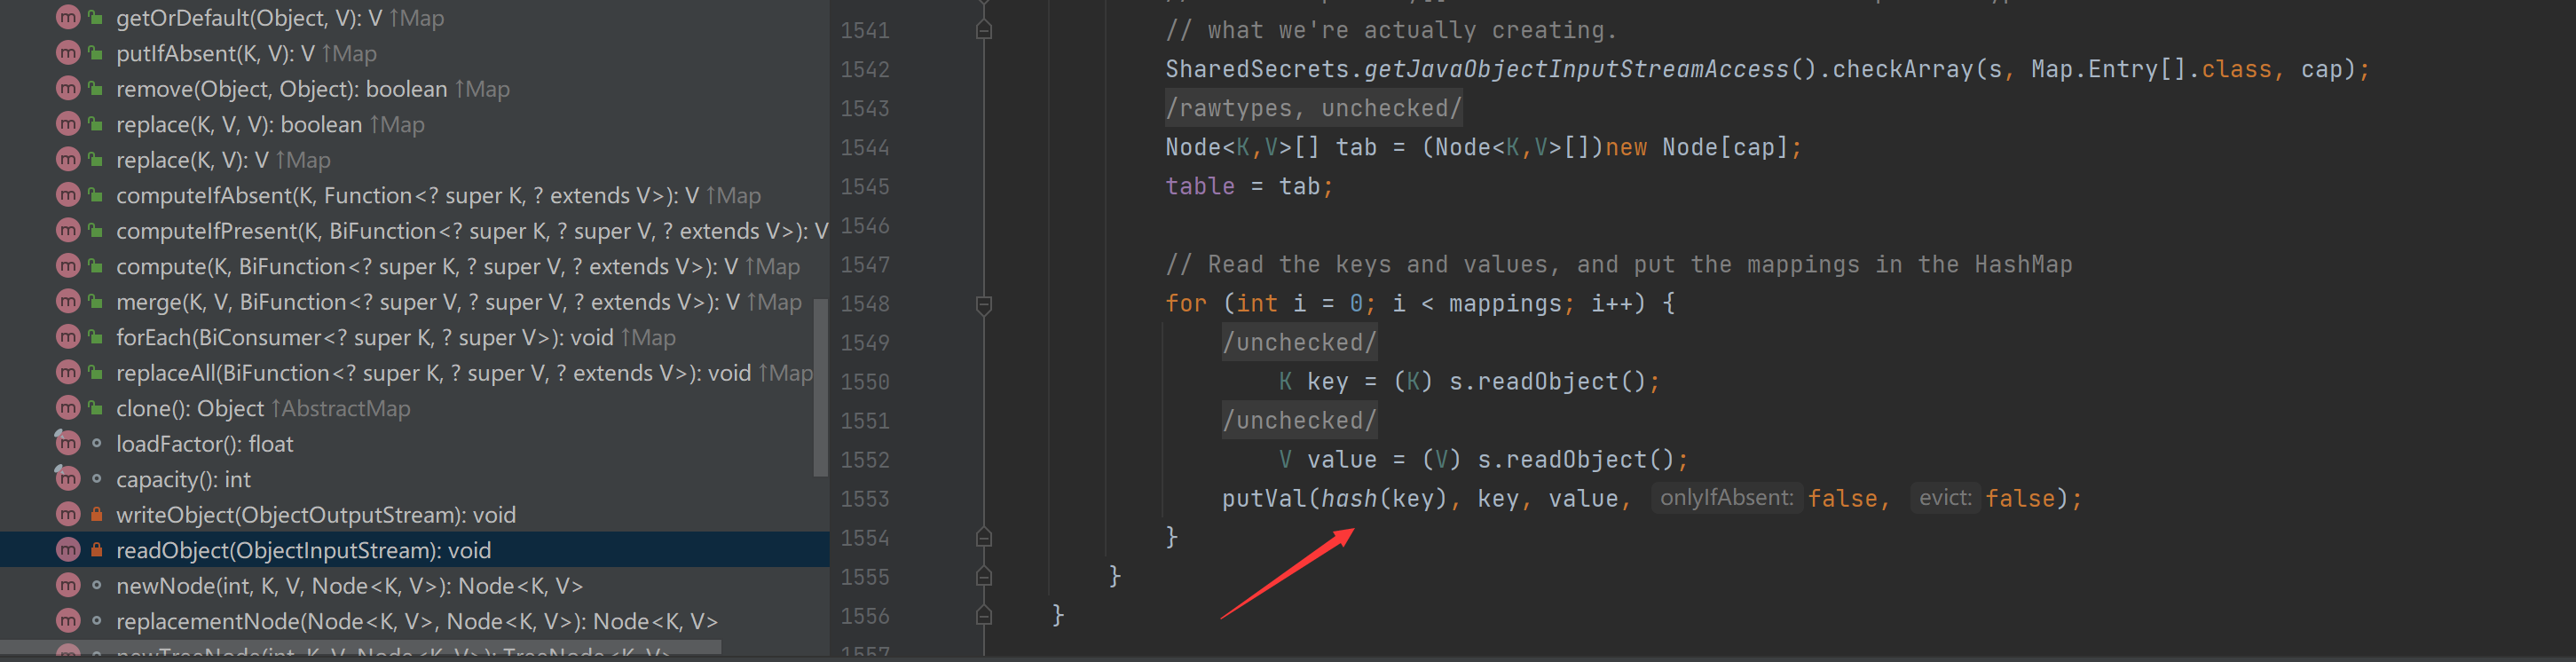Click the method icon beside capacity(): int
The image size is (2576, 662).
click(68, 479)
